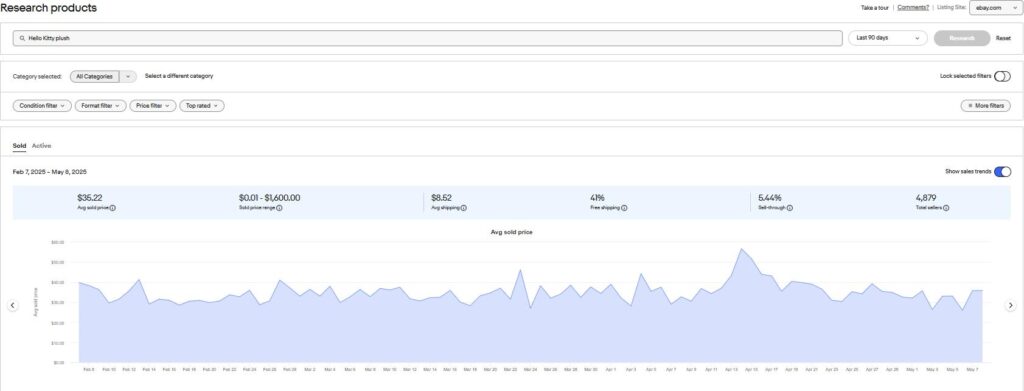The width and height of the screenshot is (1024, 391).
Task: Click the chart's next arrow icon
Action: click(x=1010, y=305)
